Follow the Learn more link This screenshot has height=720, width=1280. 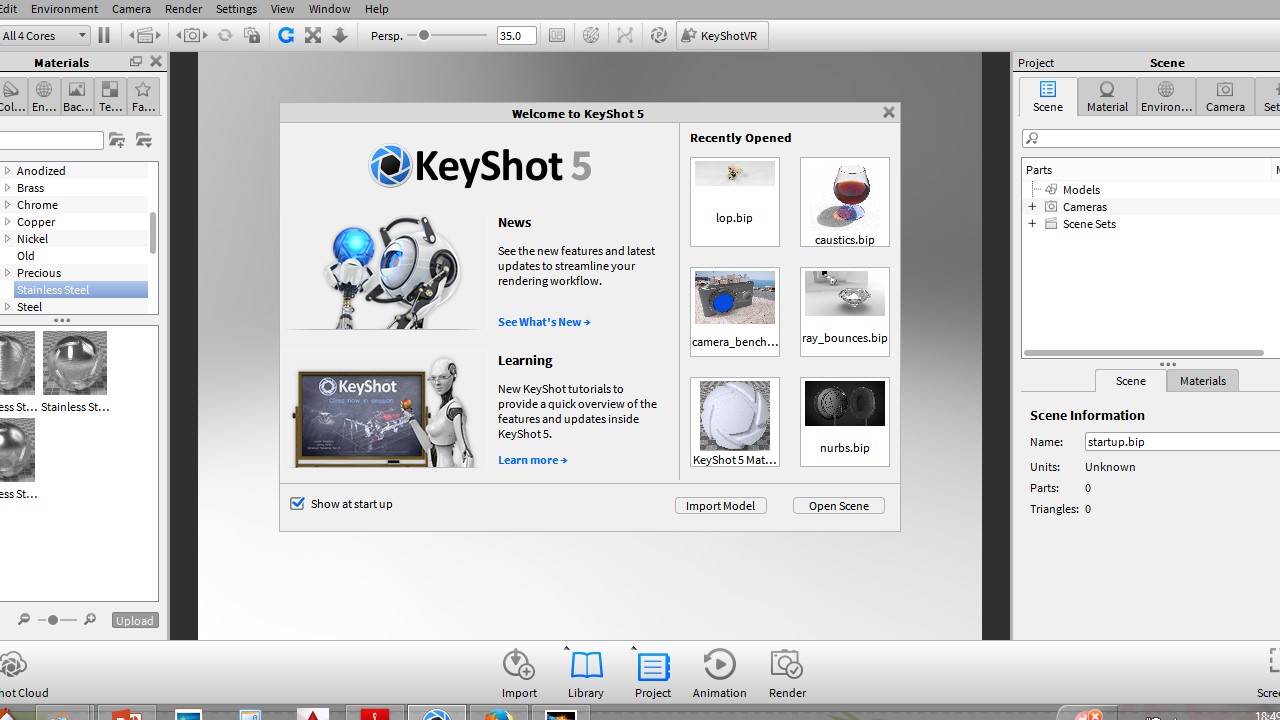533,460
